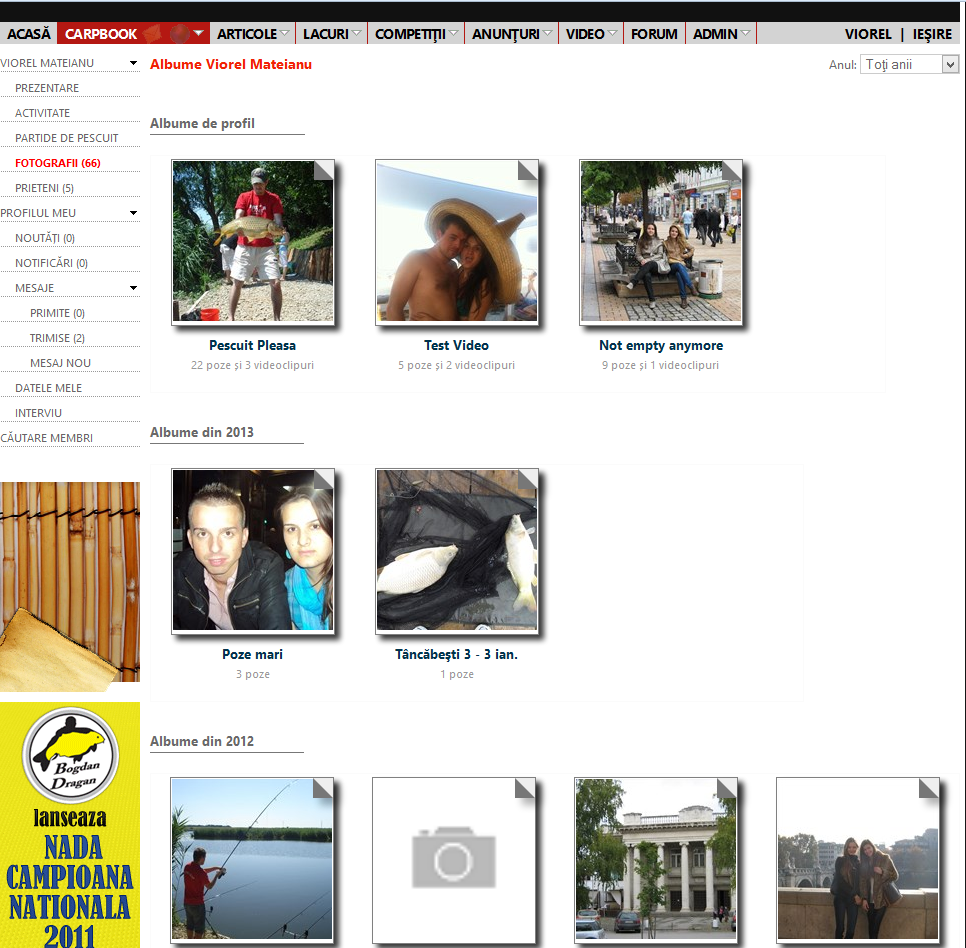Open the Competiții menu

point(416,34)
